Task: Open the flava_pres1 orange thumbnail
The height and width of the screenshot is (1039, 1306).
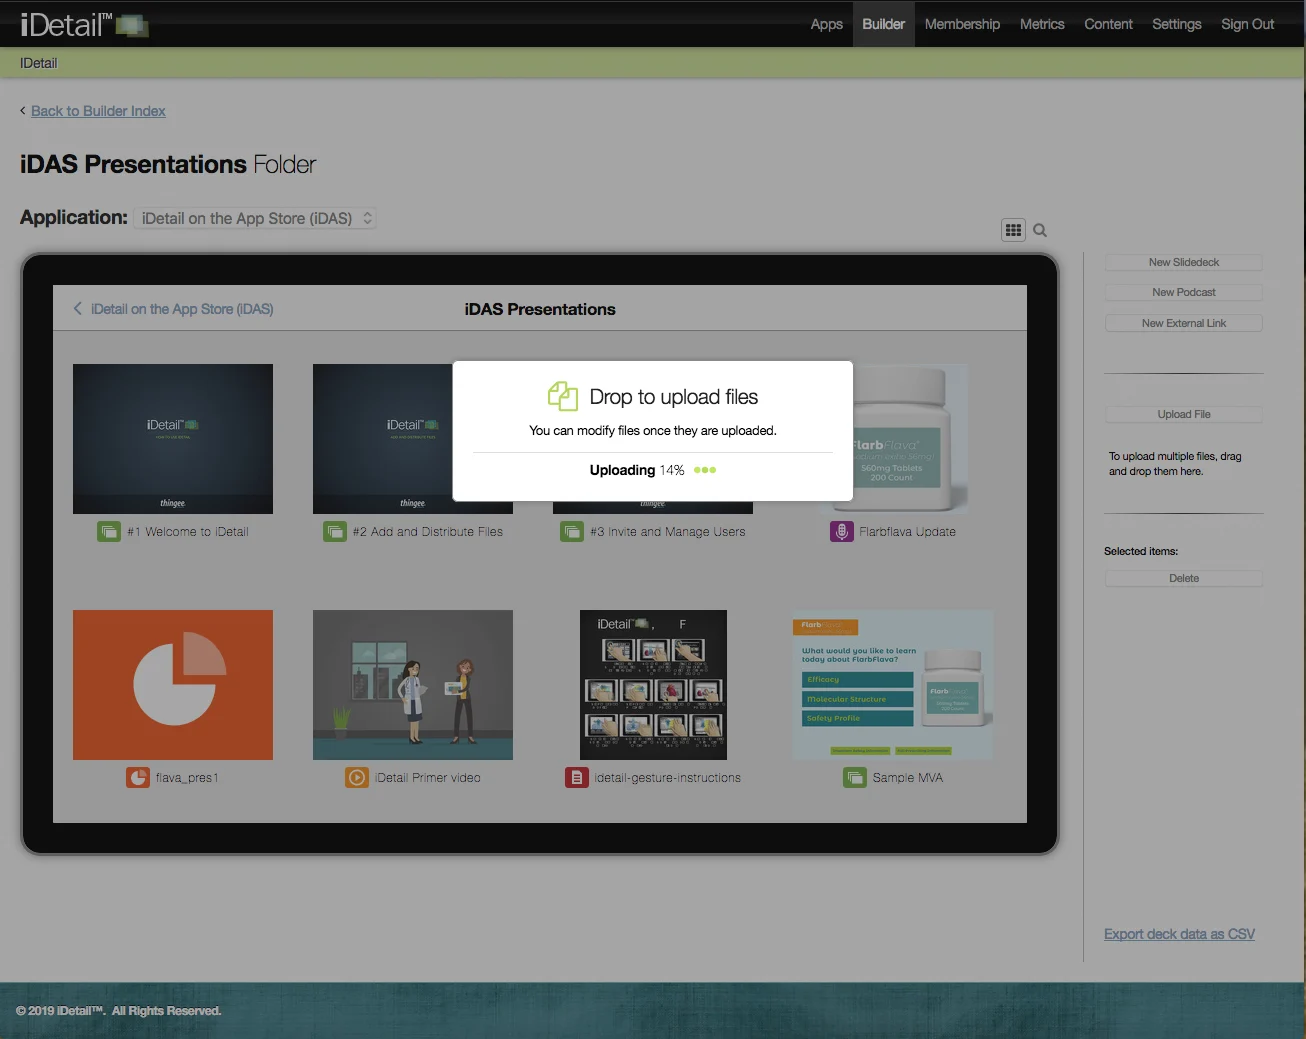Action: click(173, 685)
